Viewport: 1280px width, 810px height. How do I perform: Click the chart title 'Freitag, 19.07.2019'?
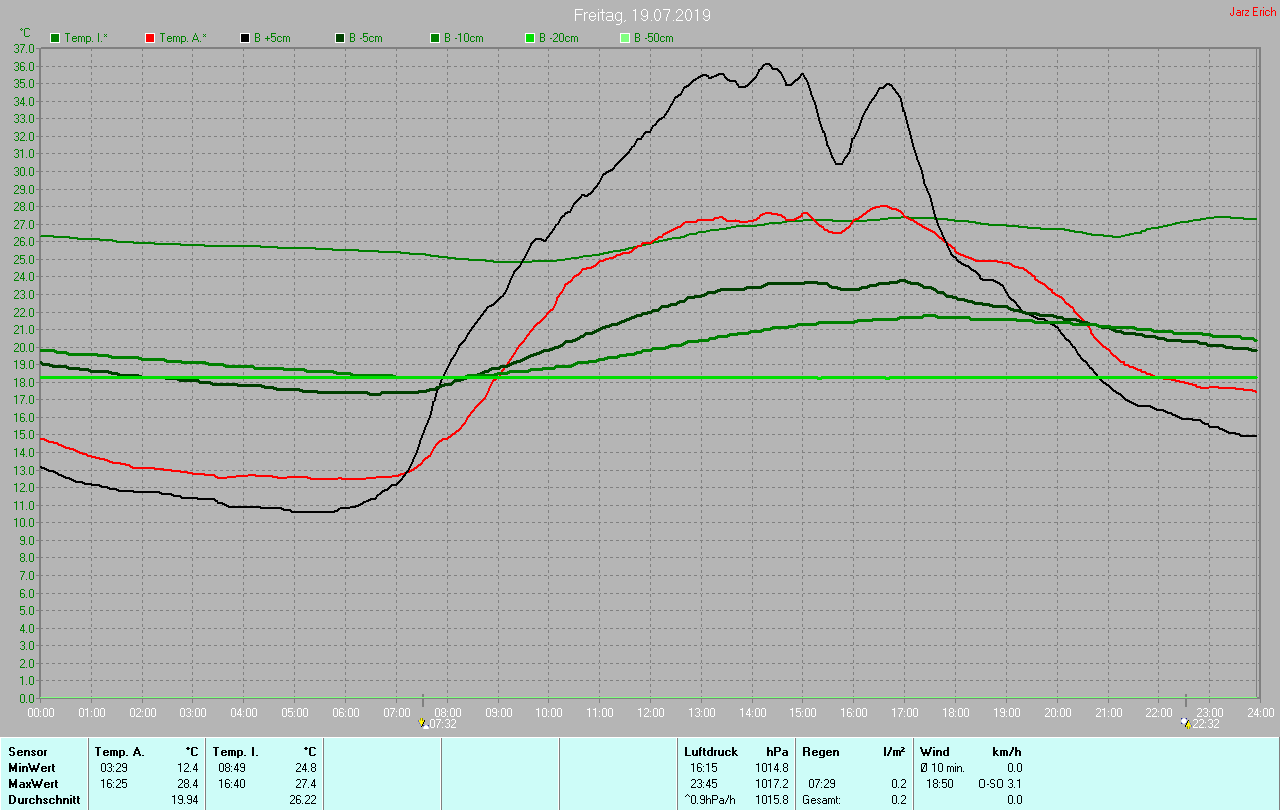coord(642,15)
